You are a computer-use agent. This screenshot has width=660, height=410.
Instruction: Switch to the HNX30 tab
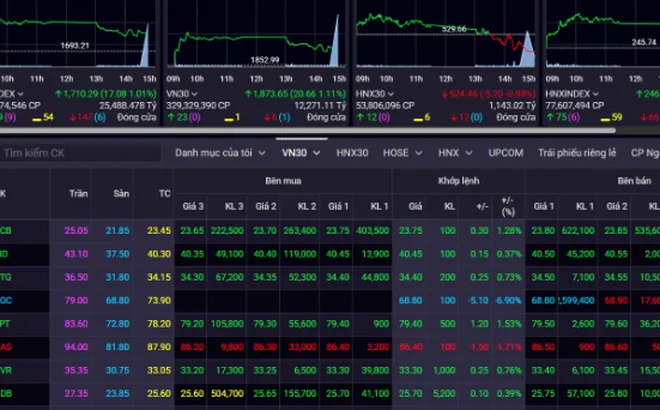(x=352, y=152)
